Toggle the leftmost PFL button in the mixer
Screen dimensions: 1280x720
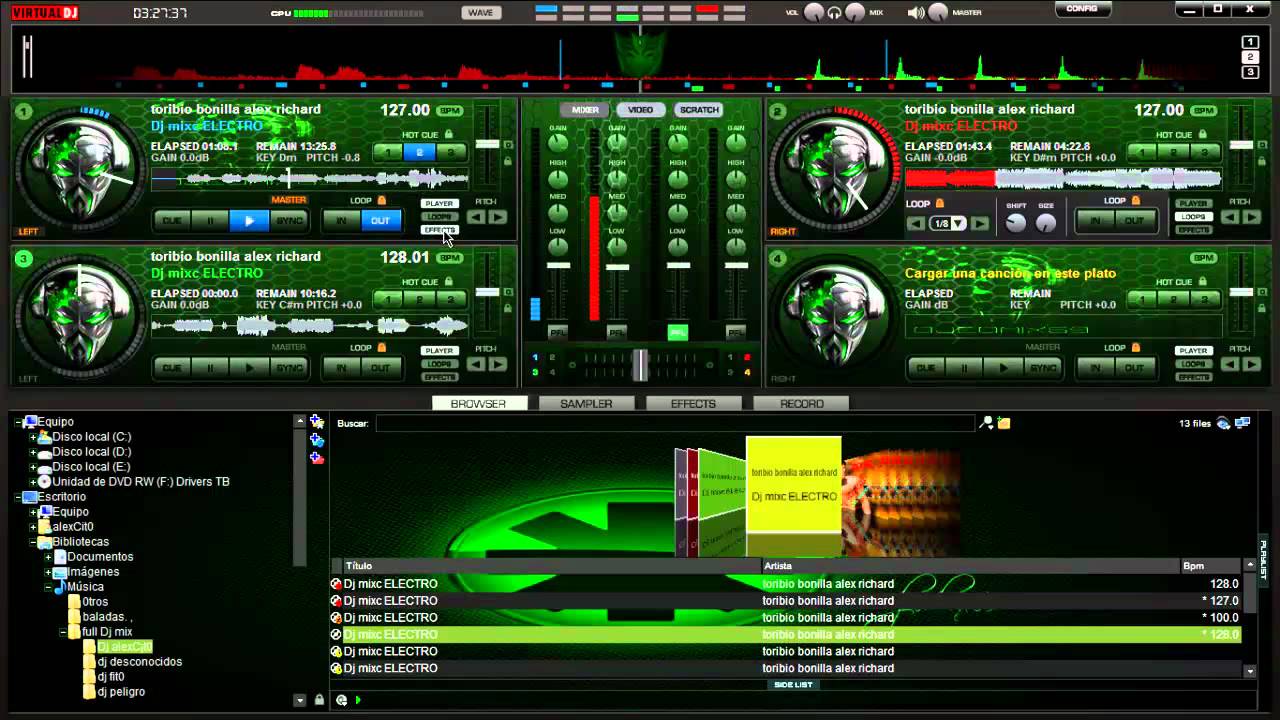tap(557, 332)
